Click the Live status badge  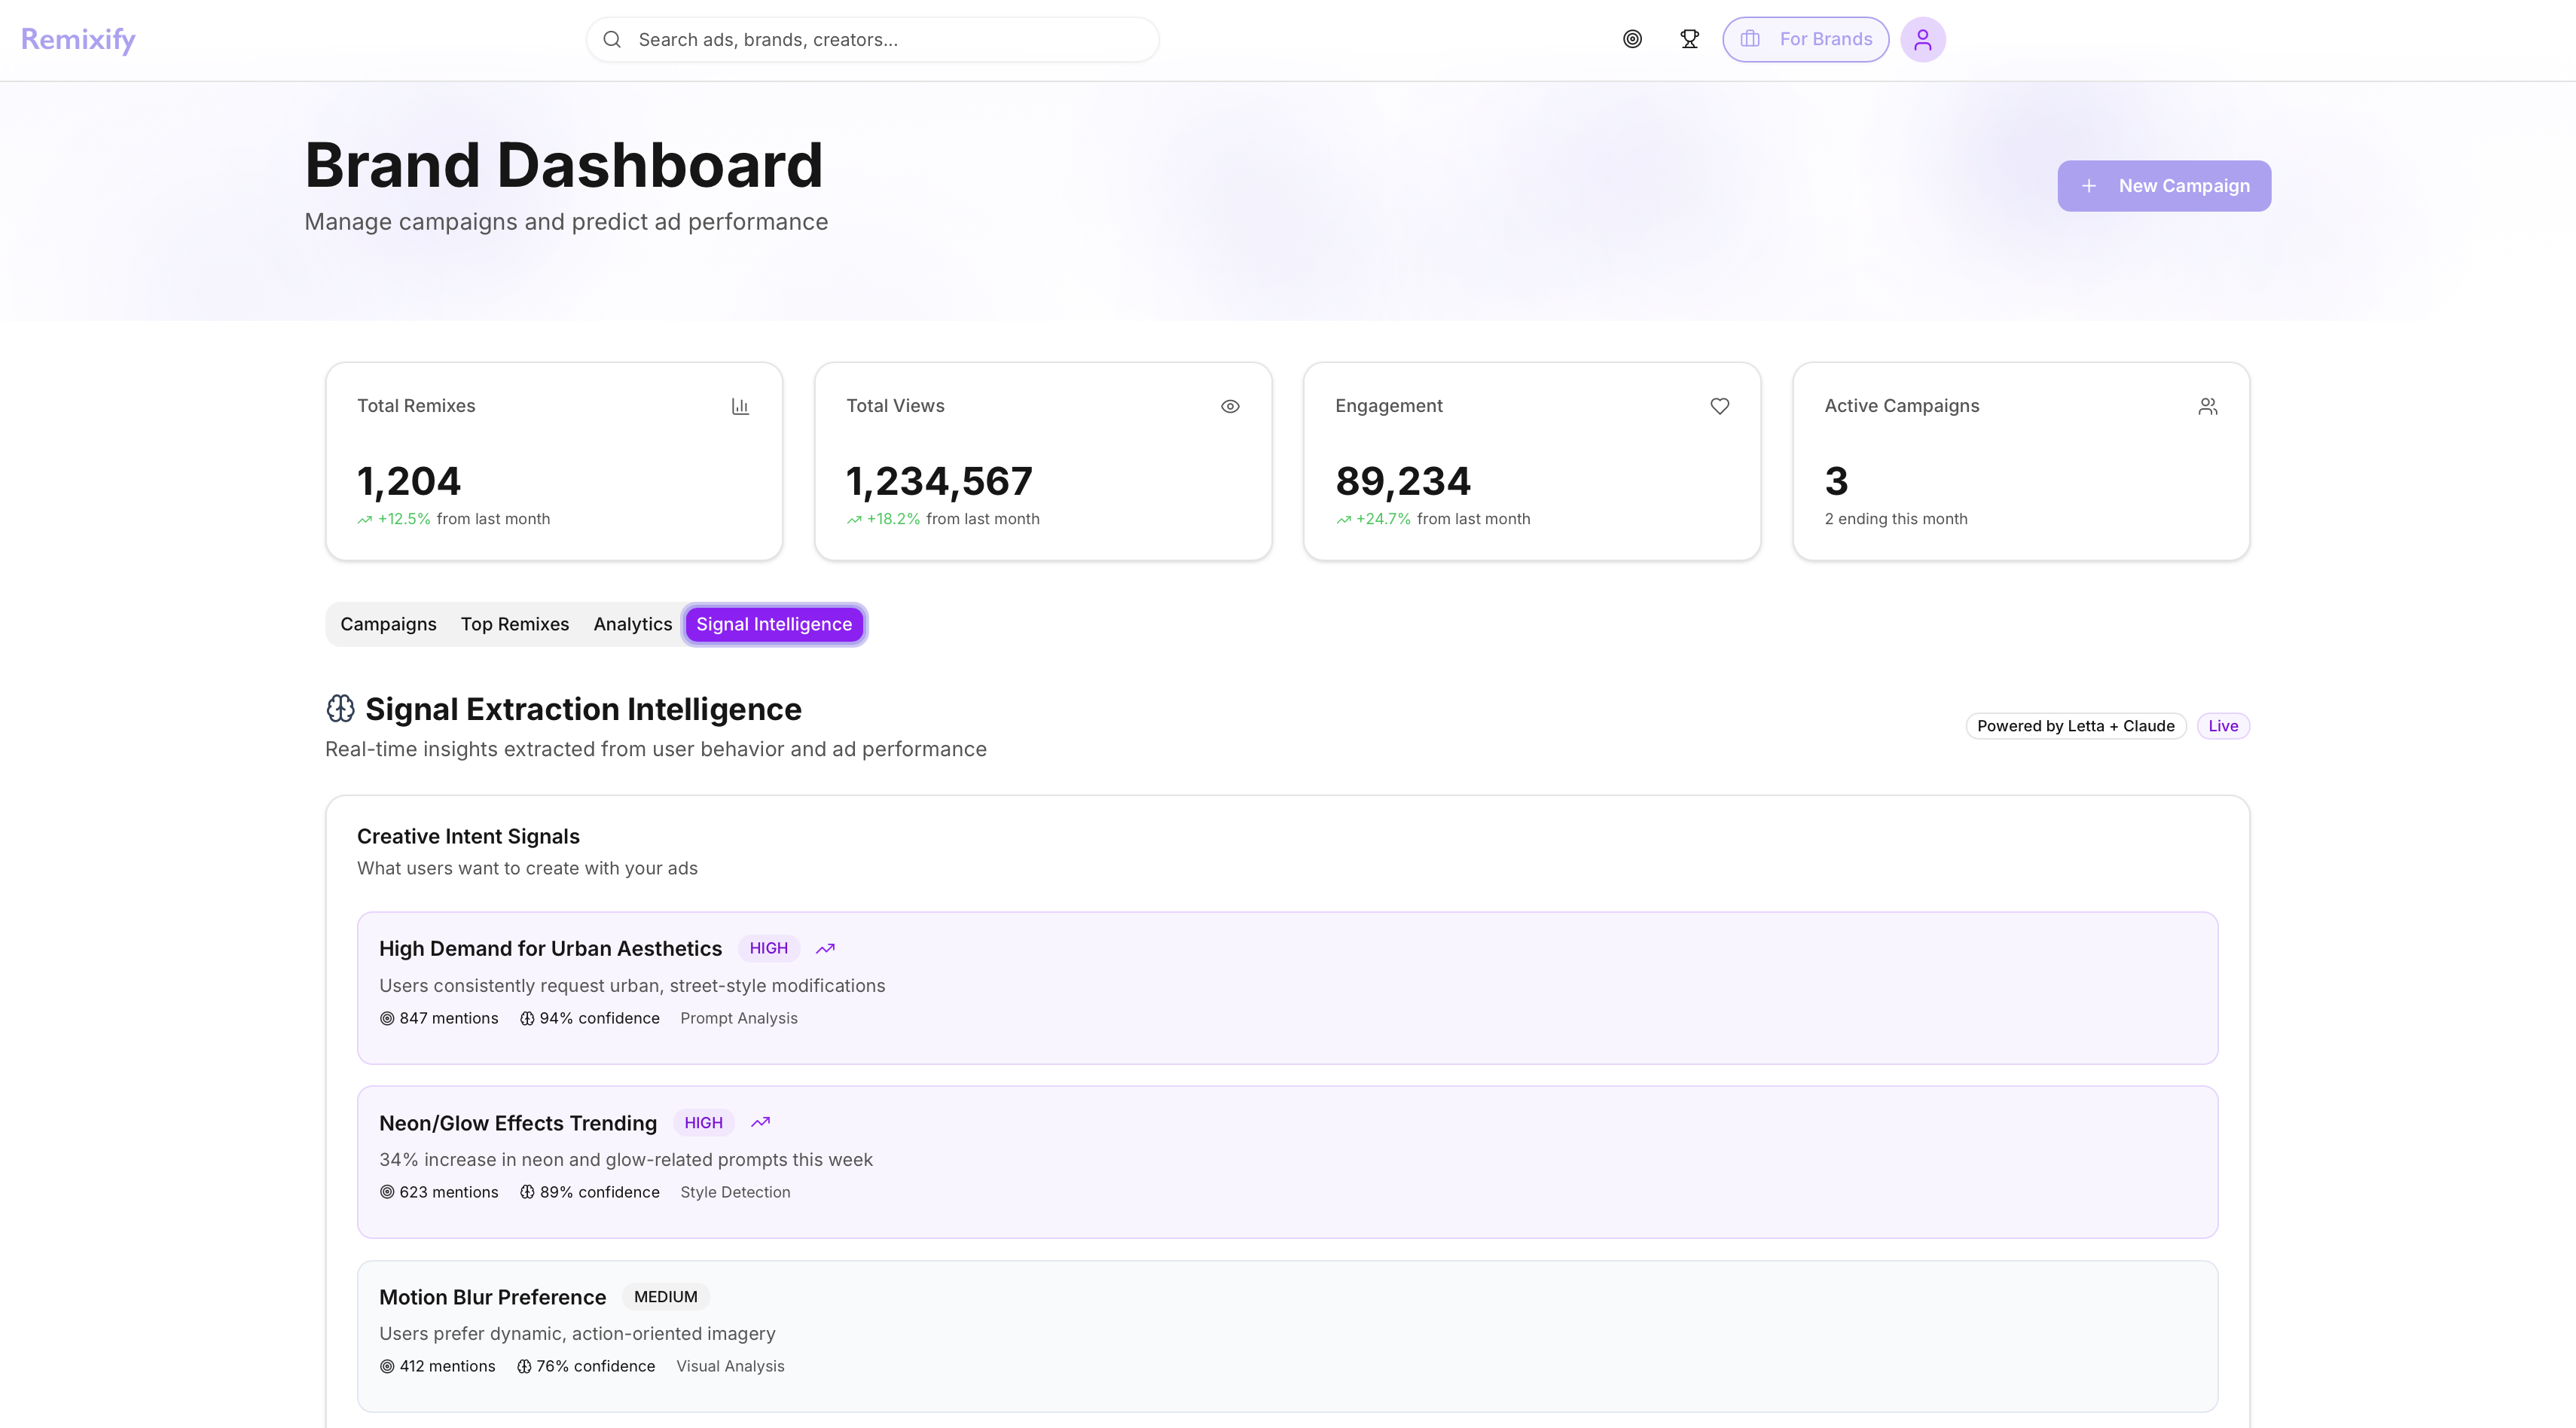click(2222, 726)
